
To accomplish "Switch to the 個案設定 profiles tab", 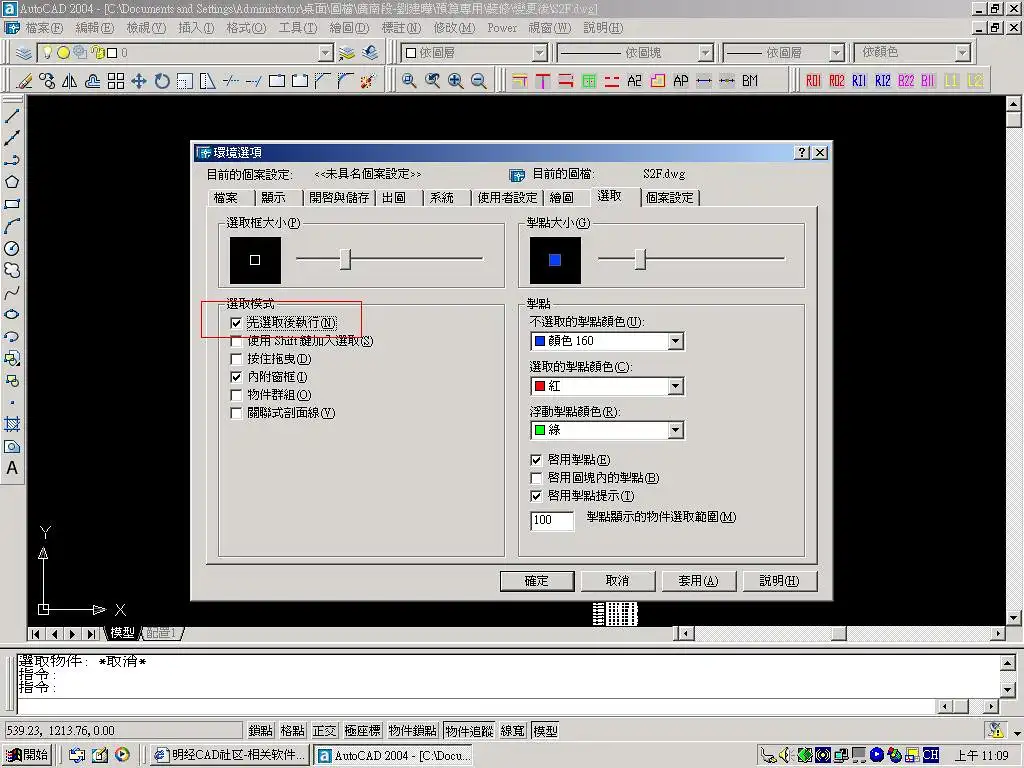I will click(669, 198).
